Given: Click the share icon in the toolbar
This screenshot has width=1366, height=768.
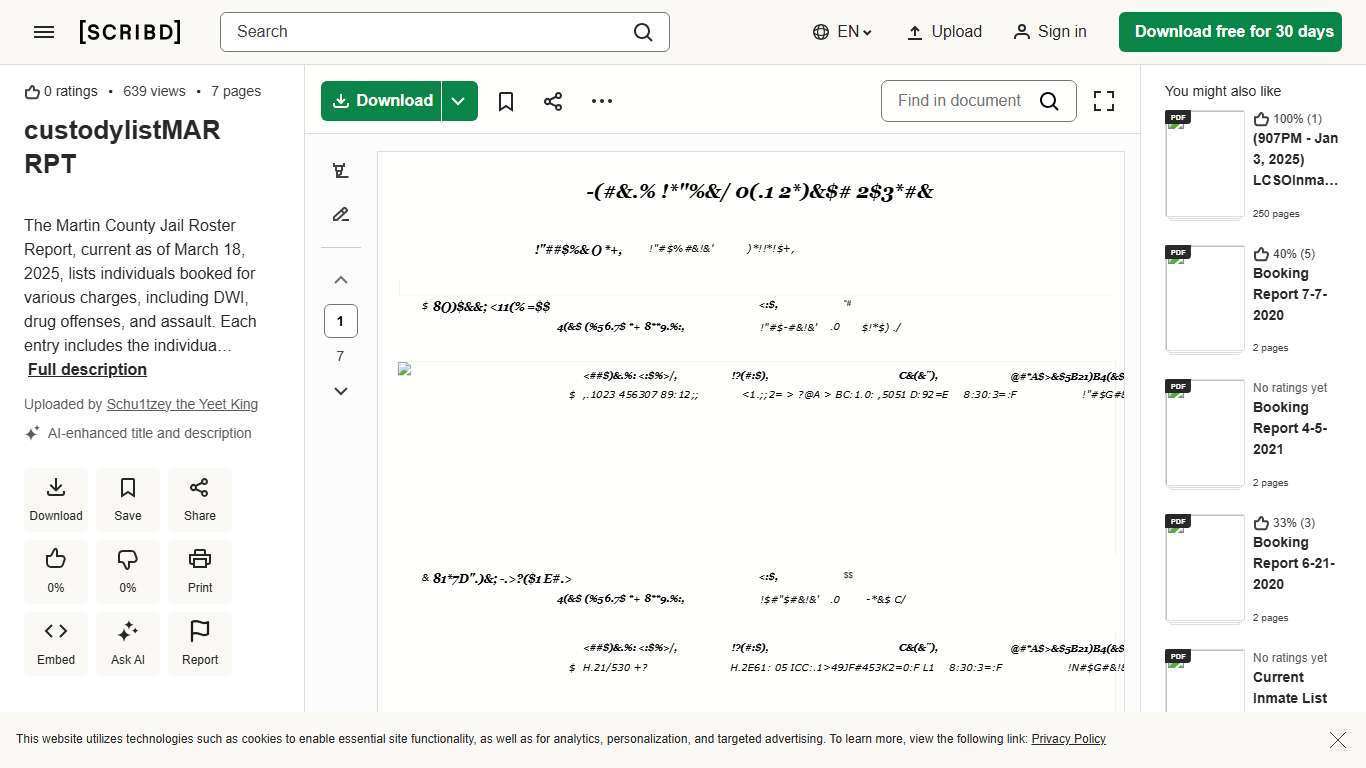Looking at the screenshot, I should tap(553, 101).
